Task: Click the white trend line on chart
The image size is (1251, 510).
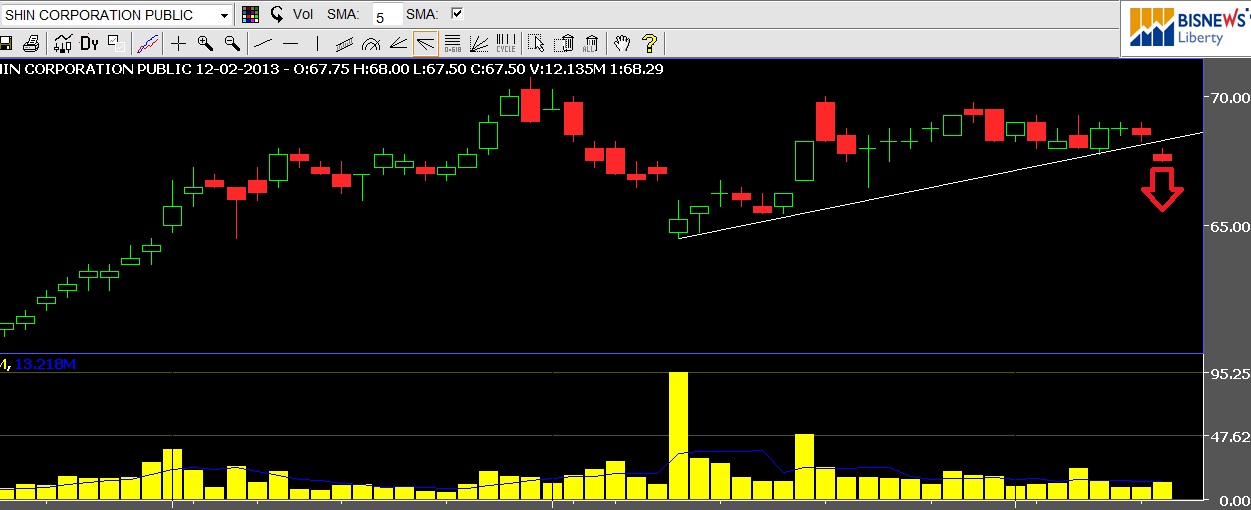Action: [940, 185]
